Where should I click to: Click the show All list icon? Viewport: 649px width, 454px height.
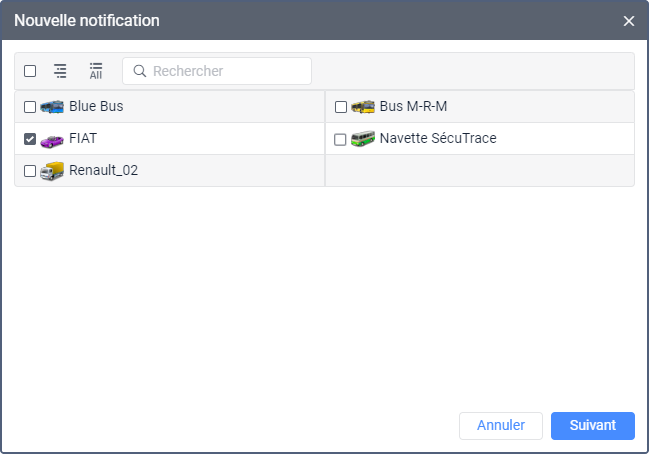[x=96, y=71]
